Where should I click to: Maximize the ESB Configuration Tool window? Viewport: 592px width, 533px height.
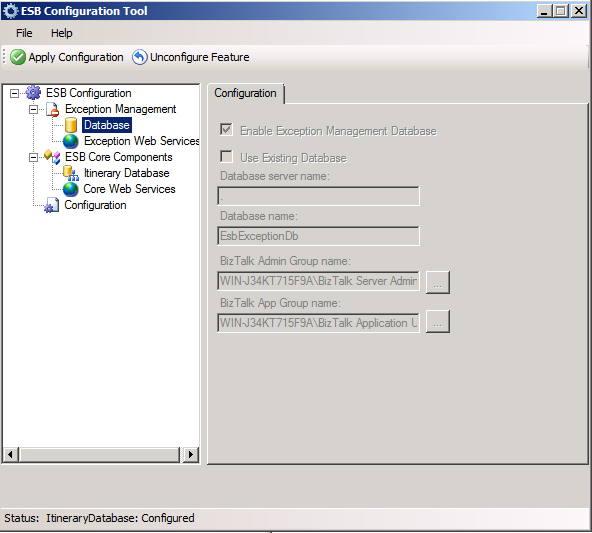[561, 11]
